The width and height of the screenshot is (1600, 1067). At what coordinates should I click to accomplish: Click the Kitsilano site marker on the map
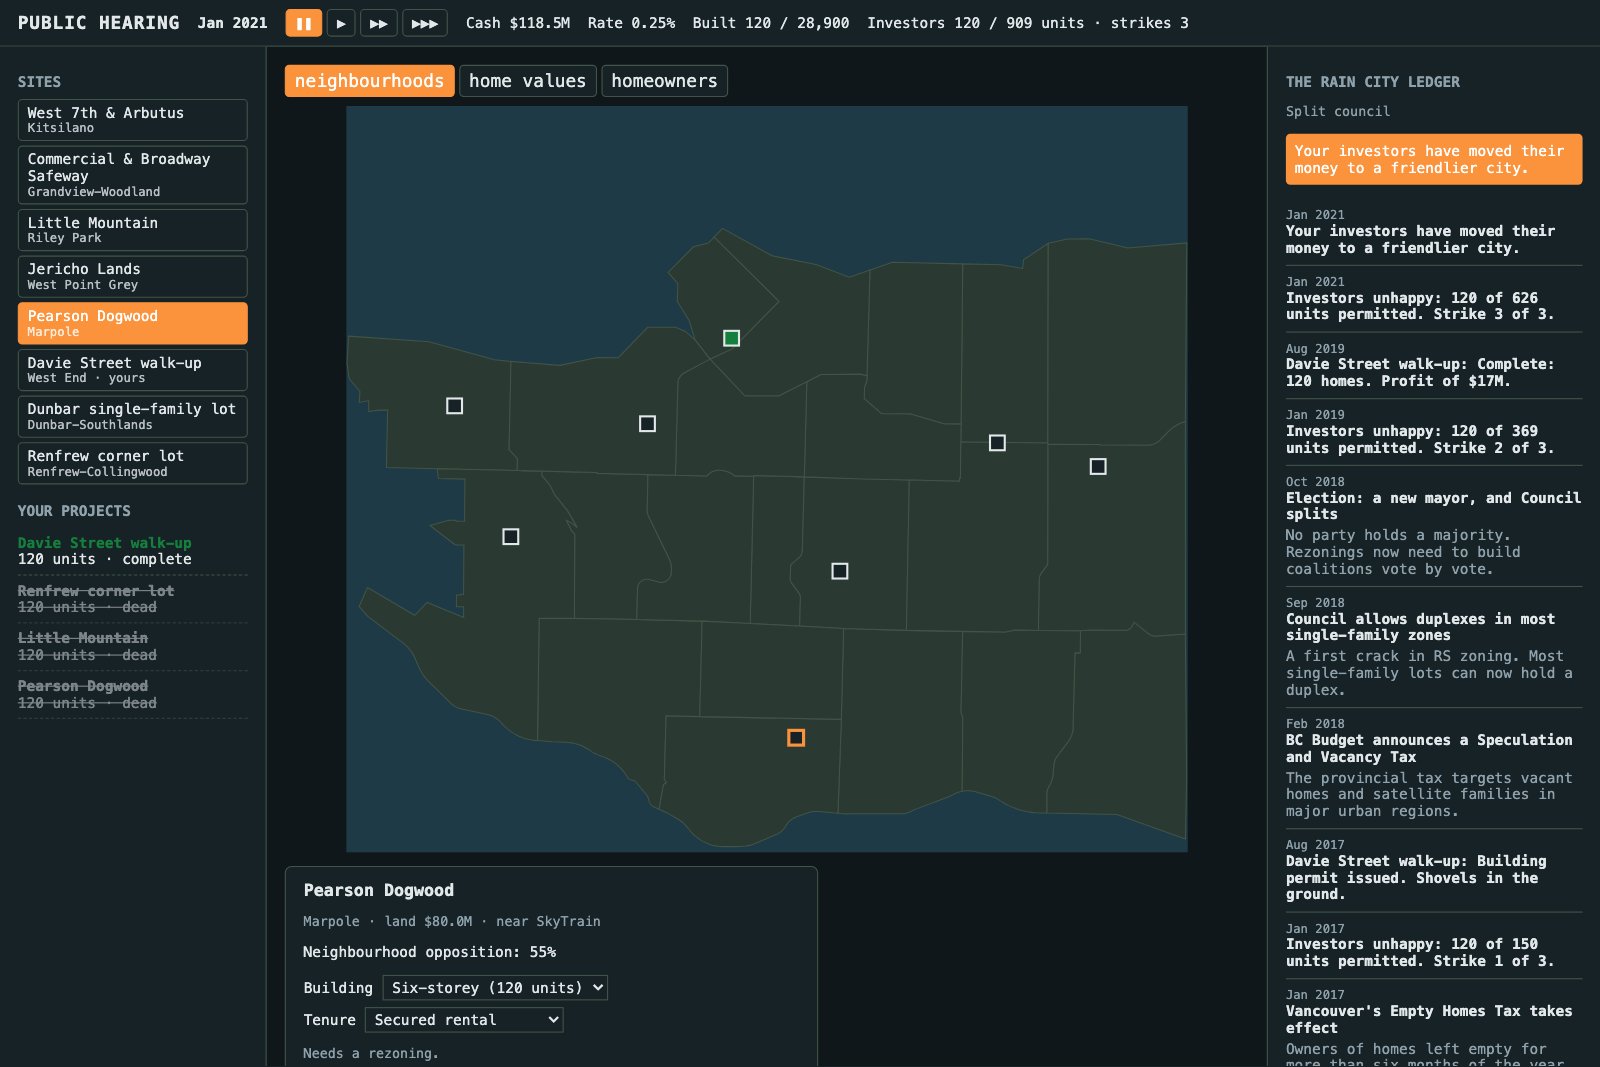click(647, 424)
